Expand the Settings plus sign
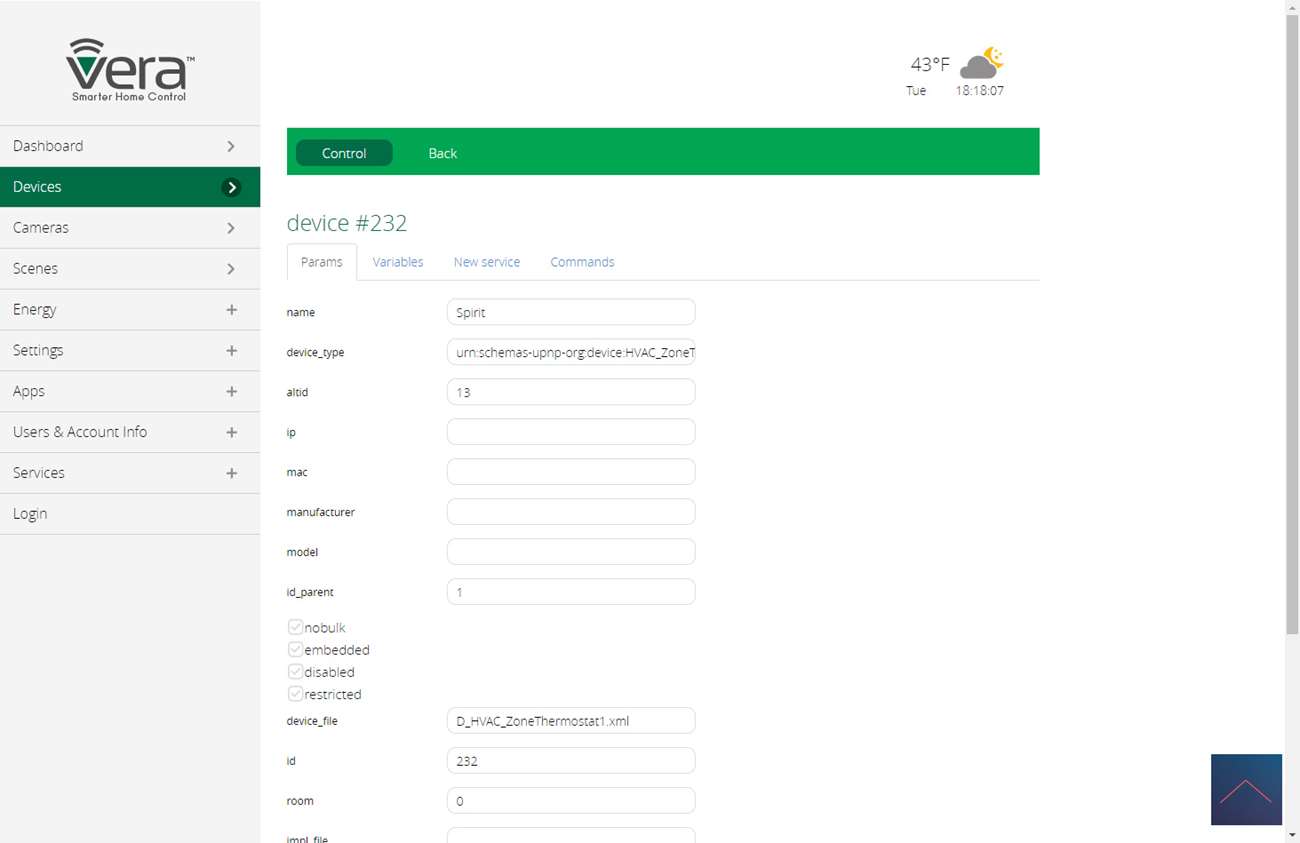The width and height of the screenshot is (1300, 843). tap(231, 351)
